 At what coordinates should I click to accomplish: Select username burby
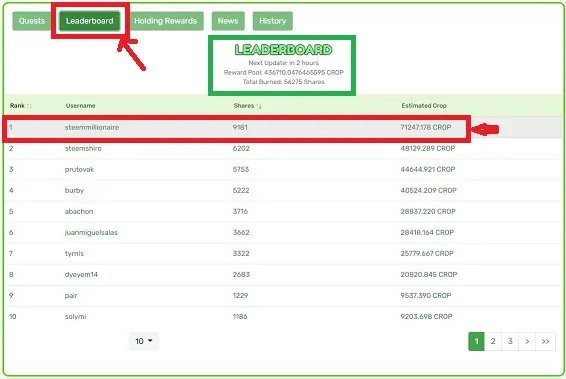click(74, 190)
